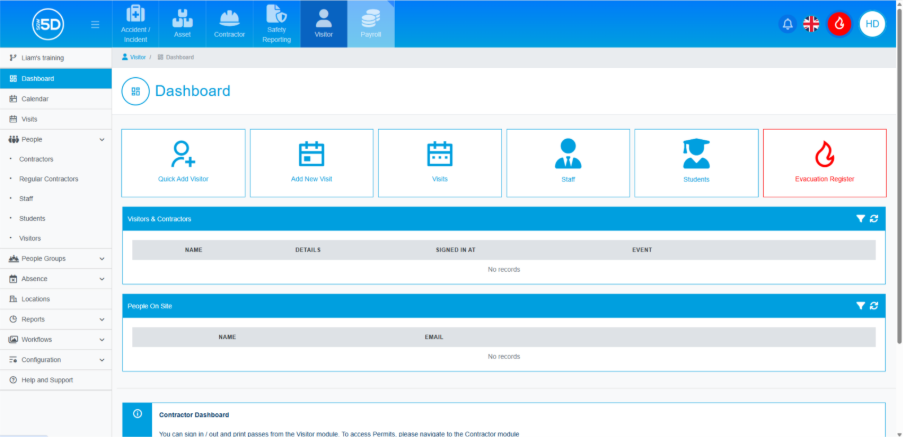Switch to the Contractor module tab

pos(229,24)
